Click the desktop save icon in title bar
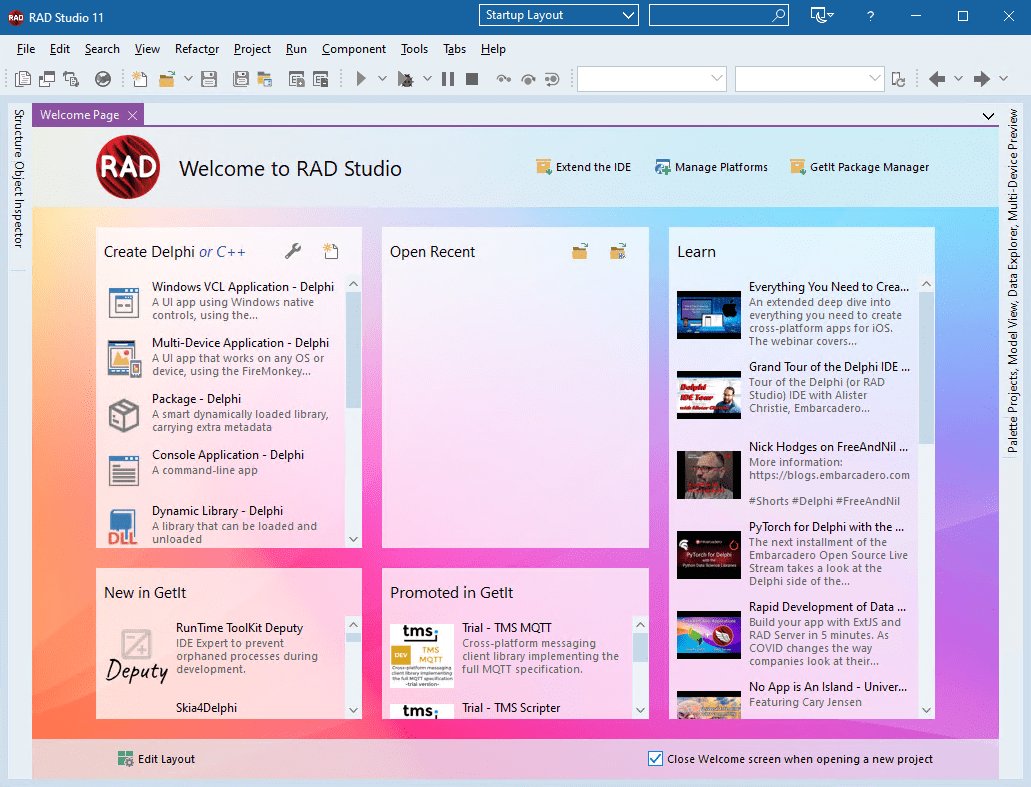 point(822,15)
